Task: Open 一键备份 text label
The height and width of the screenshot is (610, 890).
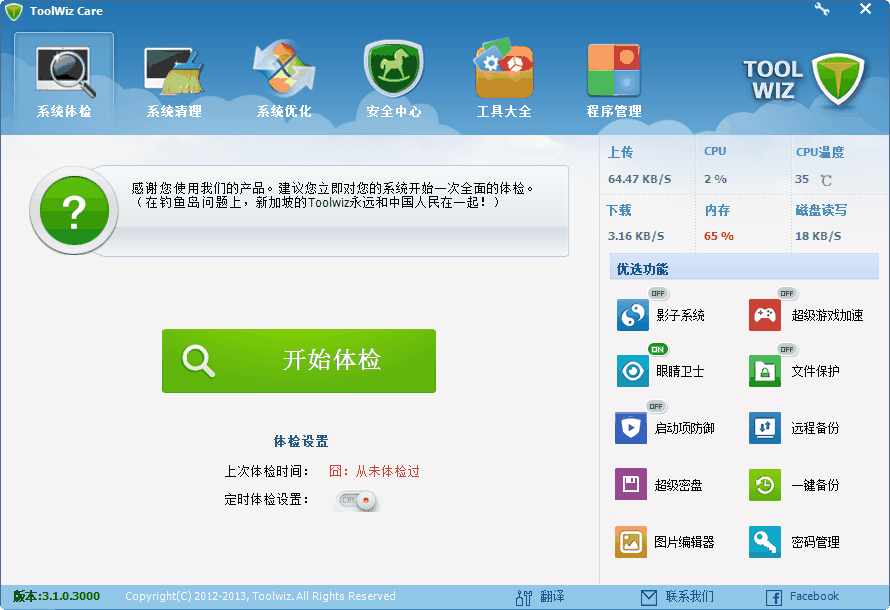Action: (815, 485)
